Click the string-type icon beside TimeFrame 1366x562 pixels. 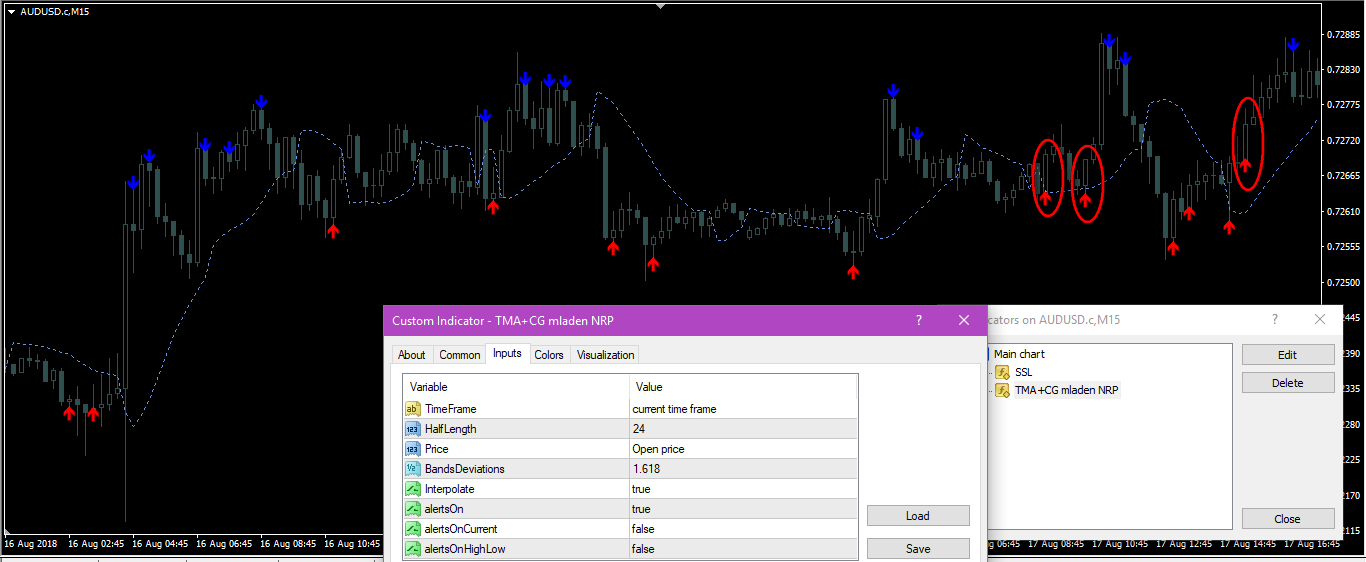click(413, 409)
